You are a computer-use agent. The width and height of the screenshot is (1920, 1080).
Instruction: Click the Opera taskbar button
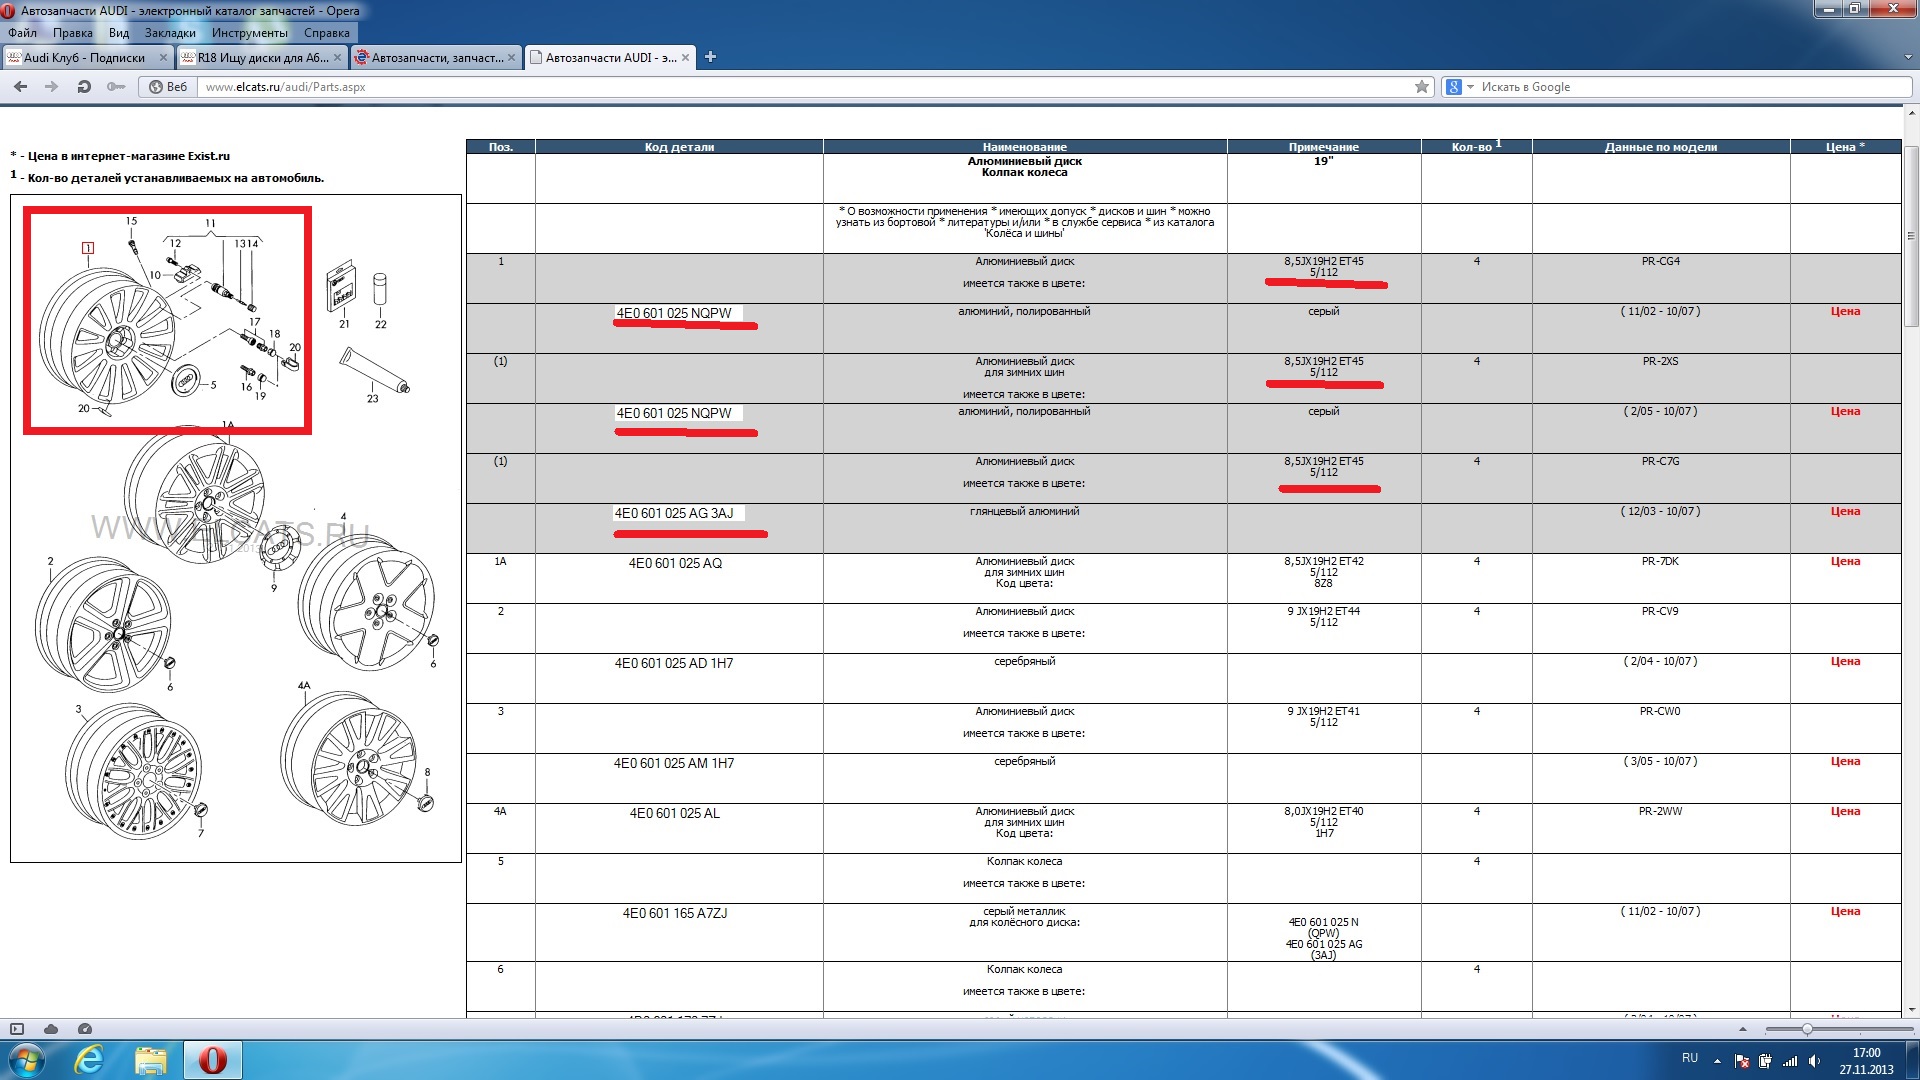212,1060
